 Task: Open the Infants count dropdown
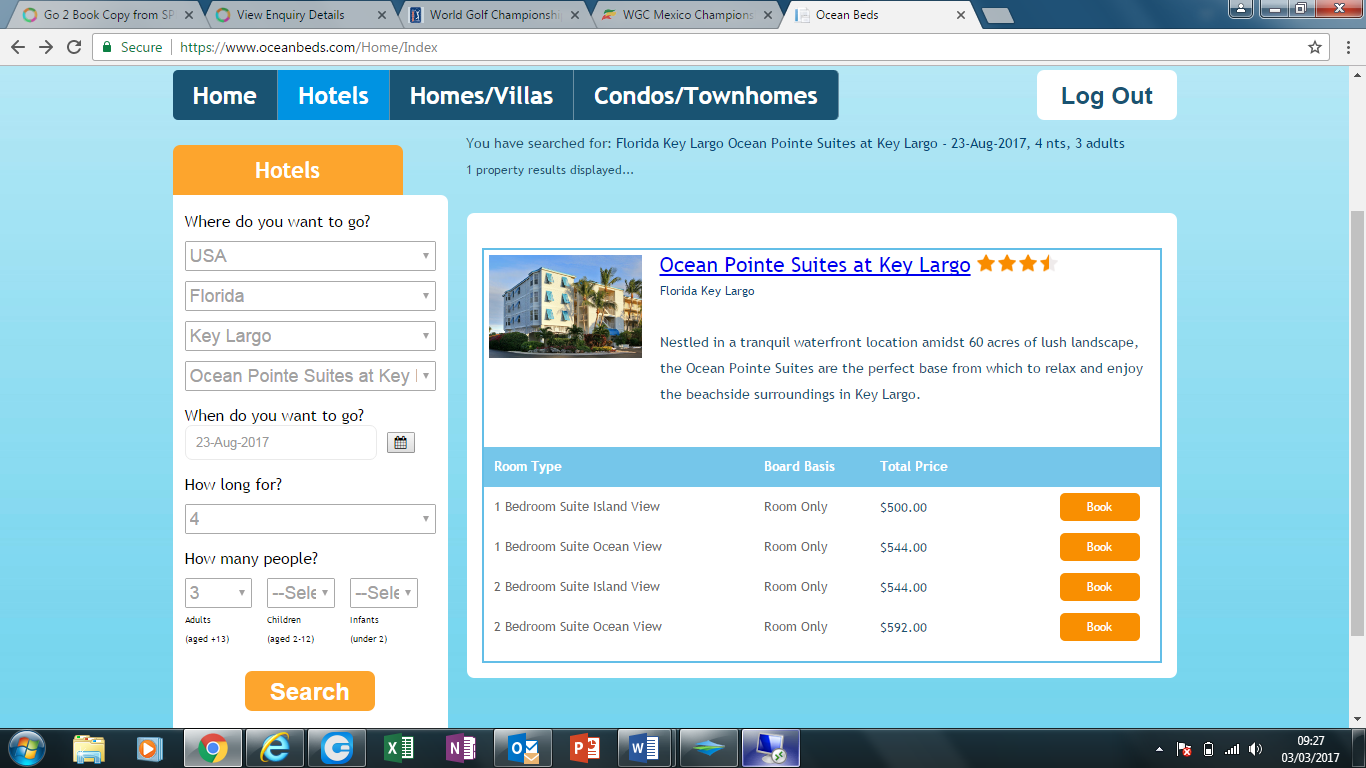(x=384, y=593)
